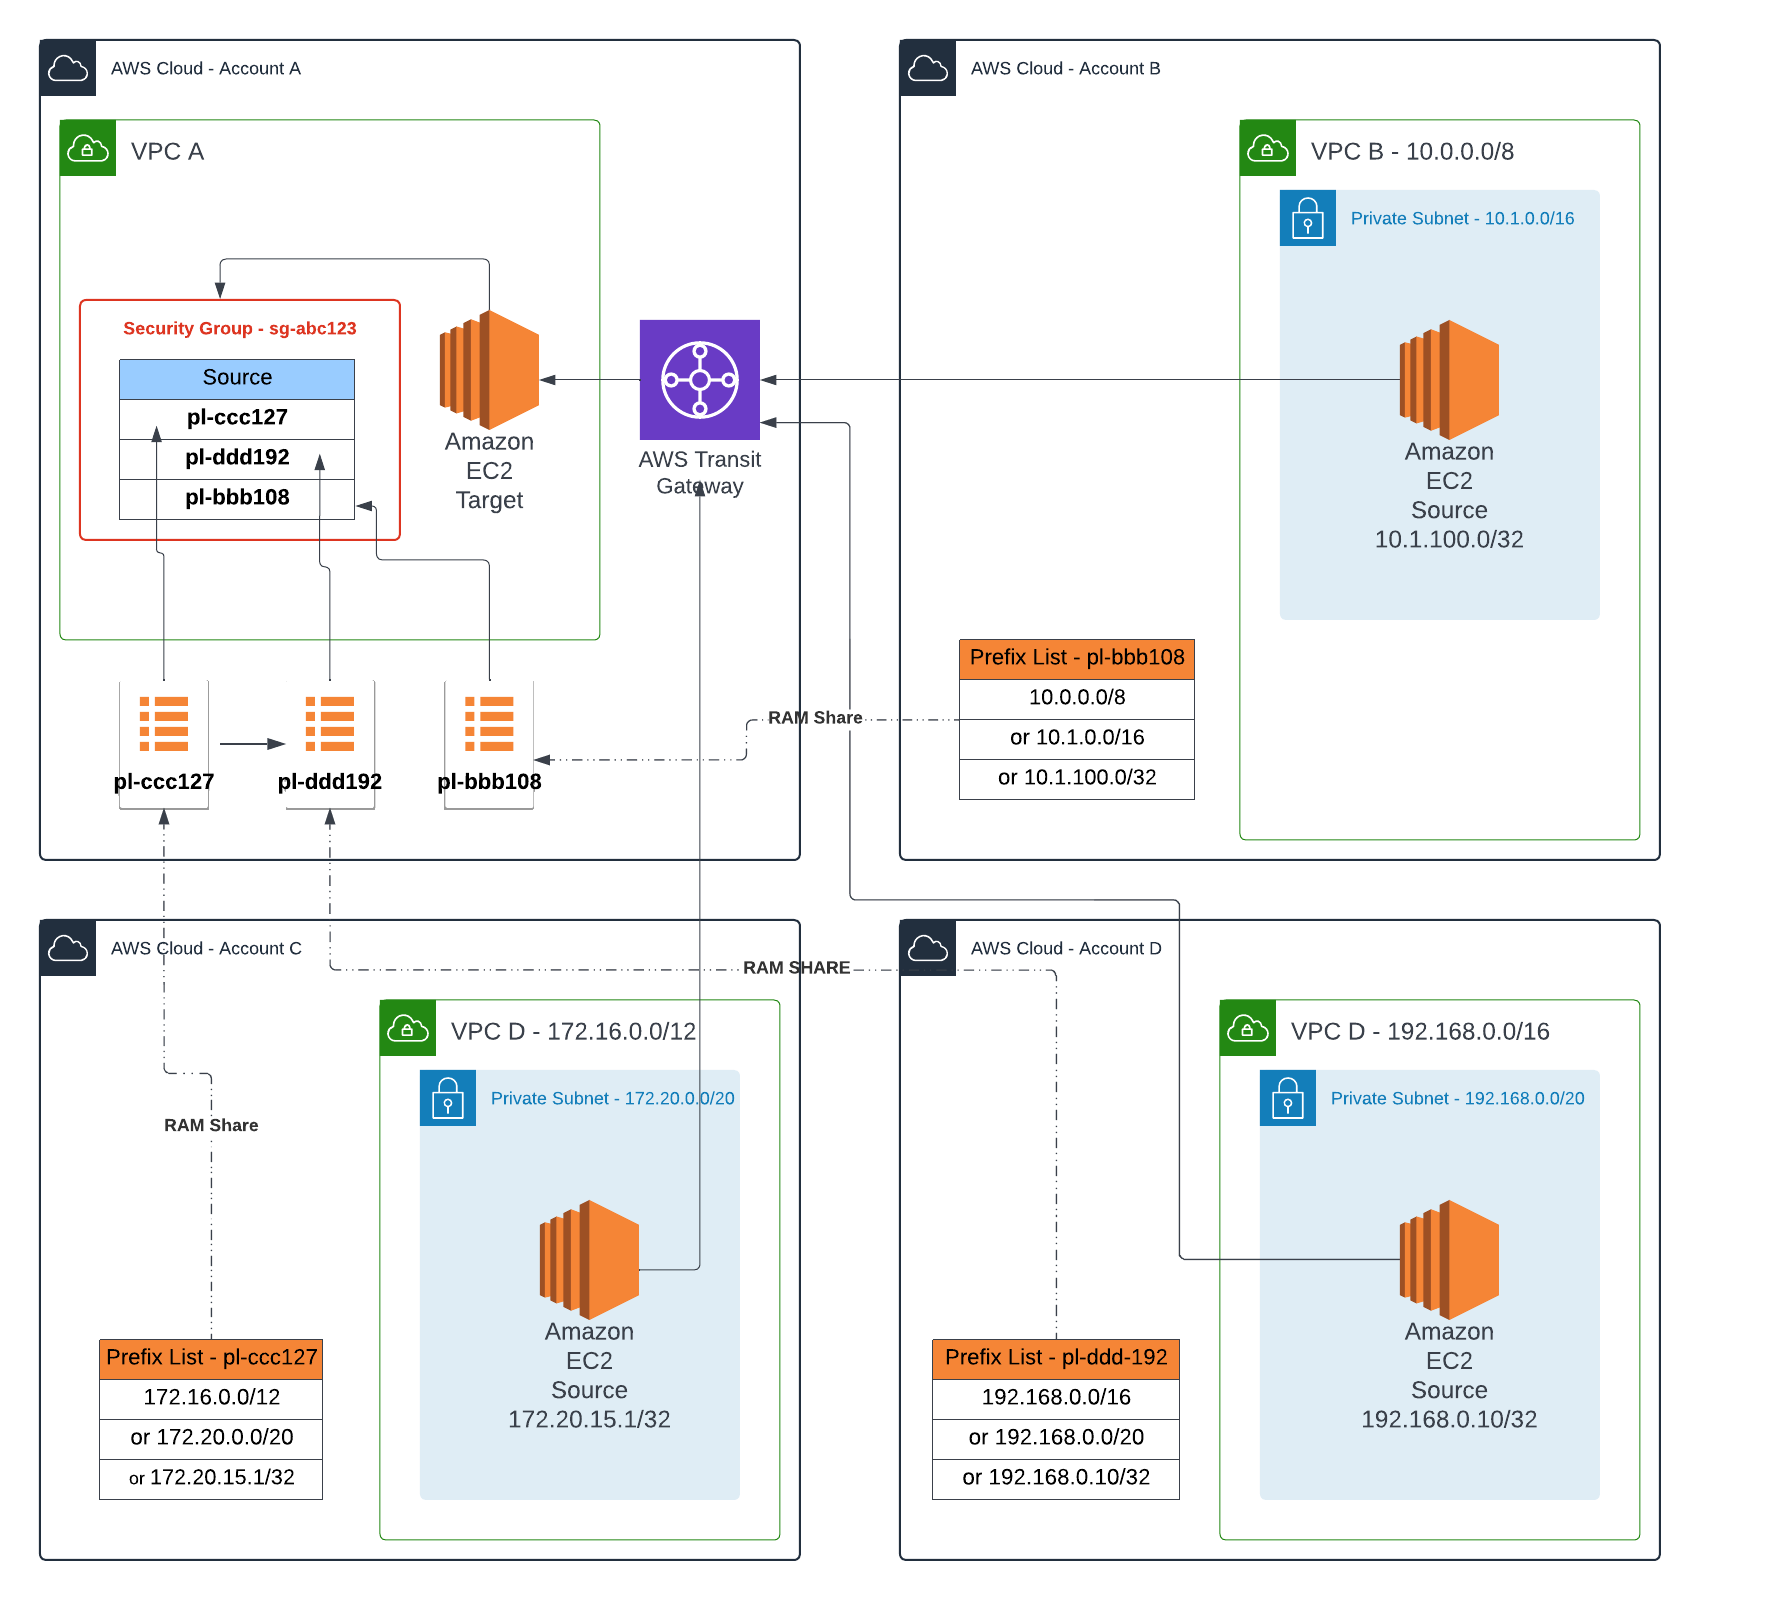
Task: Click the 'AWS Cloud - Account B' label
Action: 1066,68
